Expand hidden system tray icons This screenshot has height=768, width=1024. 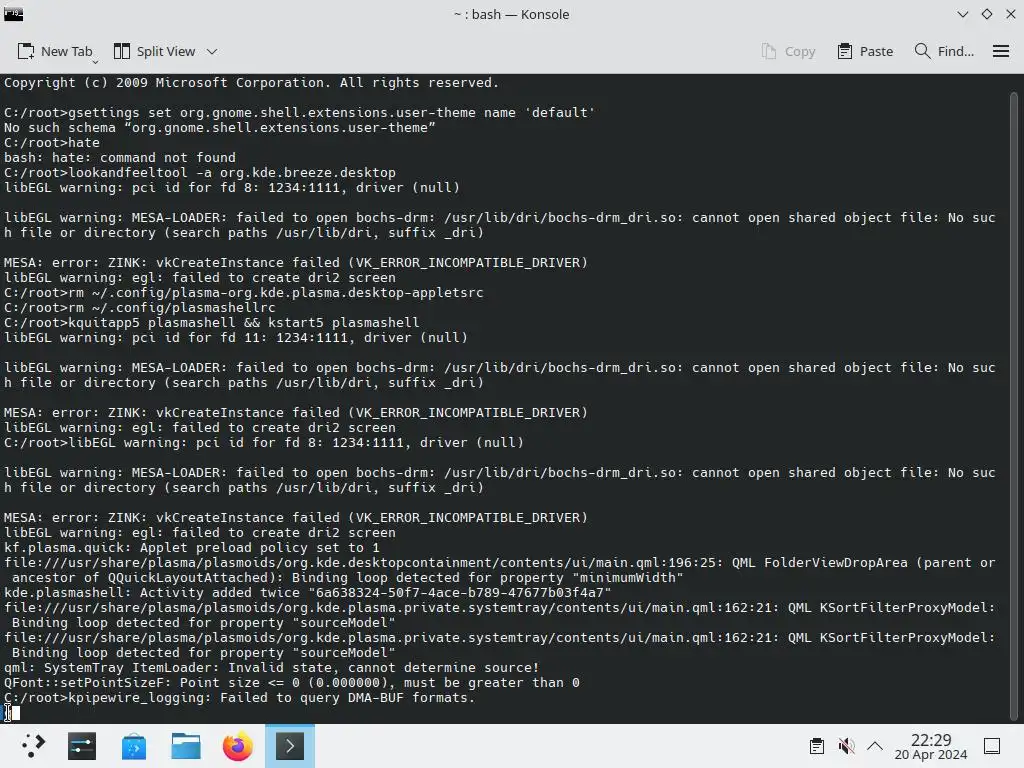[x=875, y=746]
